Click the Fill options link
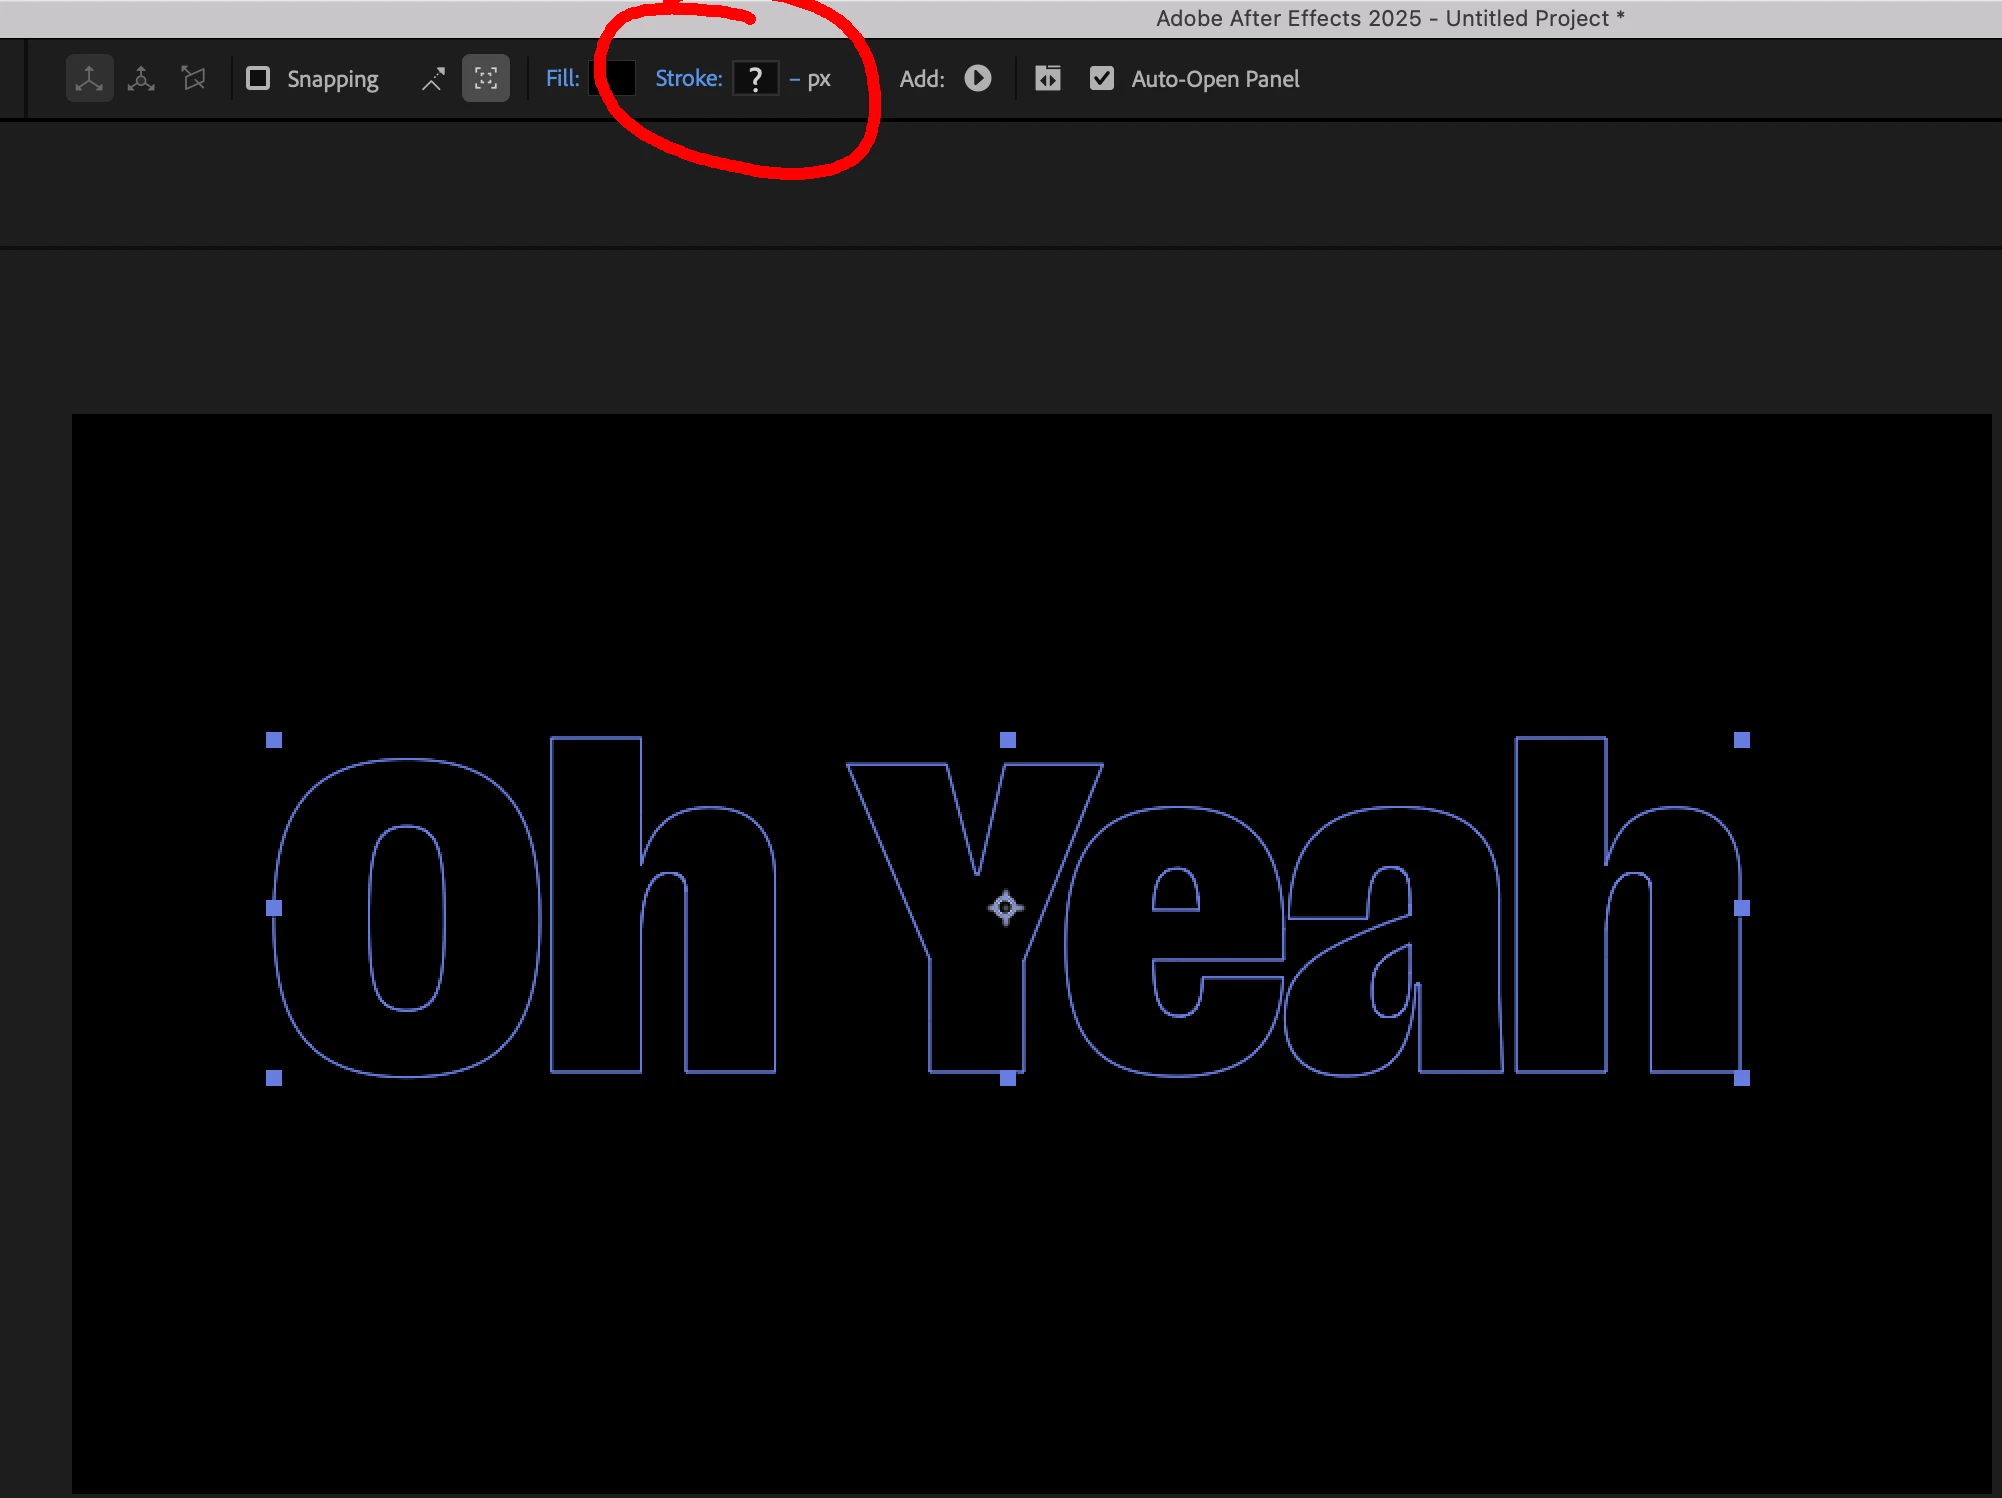The height and width of the screenshot is (1498, 2002). [562, 78]
